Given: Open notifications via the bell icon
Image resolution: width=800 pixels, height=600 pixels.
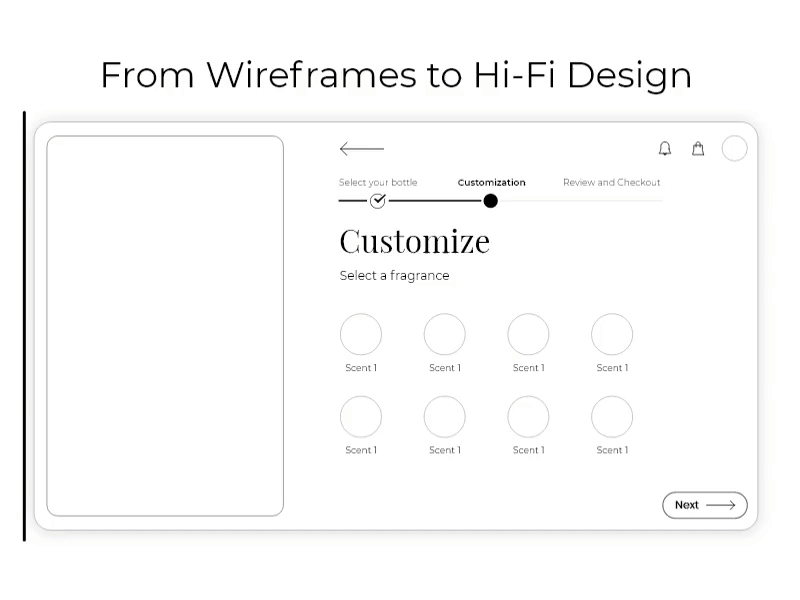Looking at the screenshot, I should pos(664,148).
